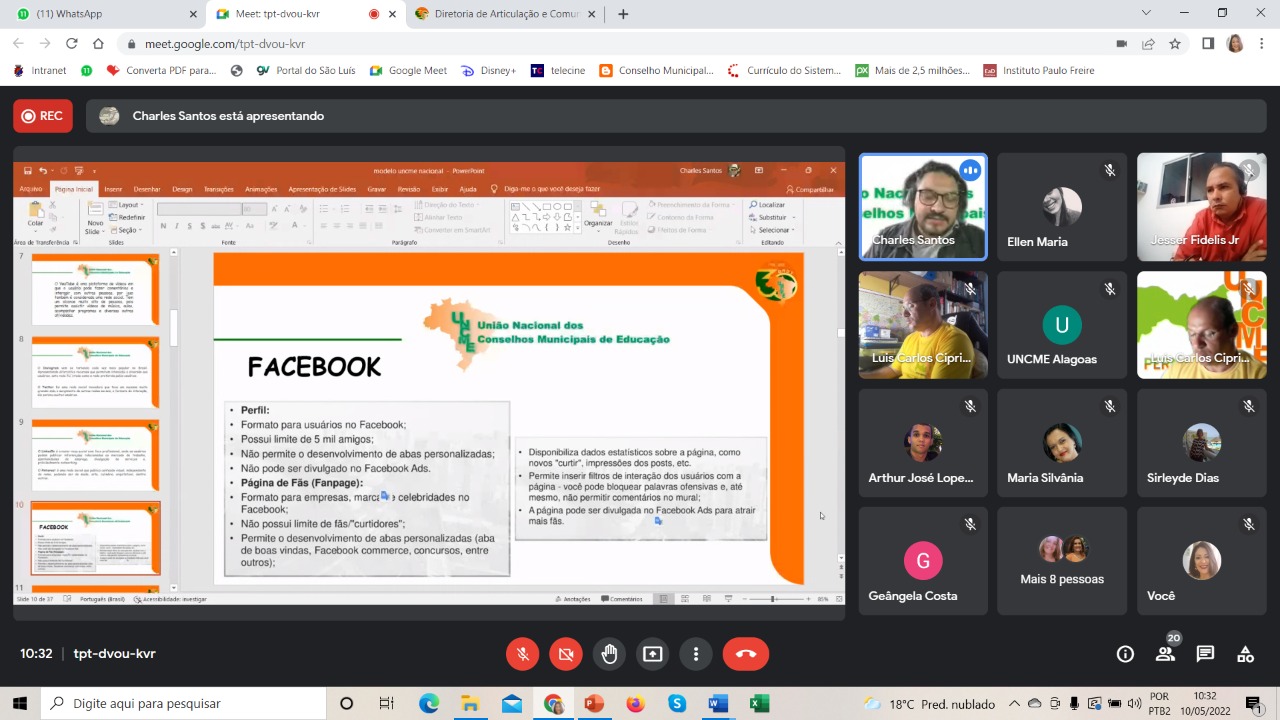Open the activities icon
The image size is (1280, 720).
coord(1245,654)
